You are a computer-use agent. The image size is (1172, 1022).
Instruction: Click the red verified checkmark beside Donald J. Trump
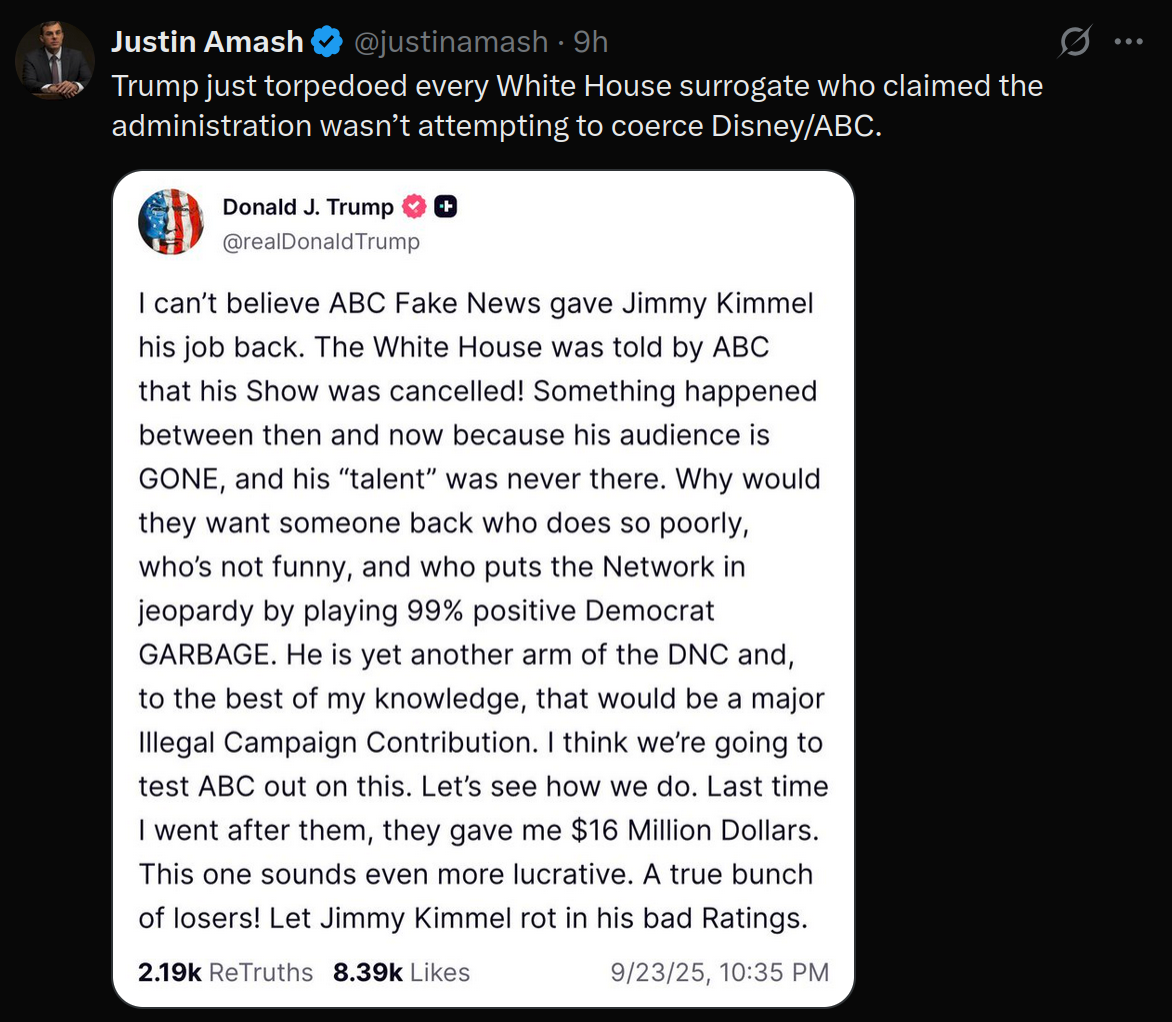(414, 207)
